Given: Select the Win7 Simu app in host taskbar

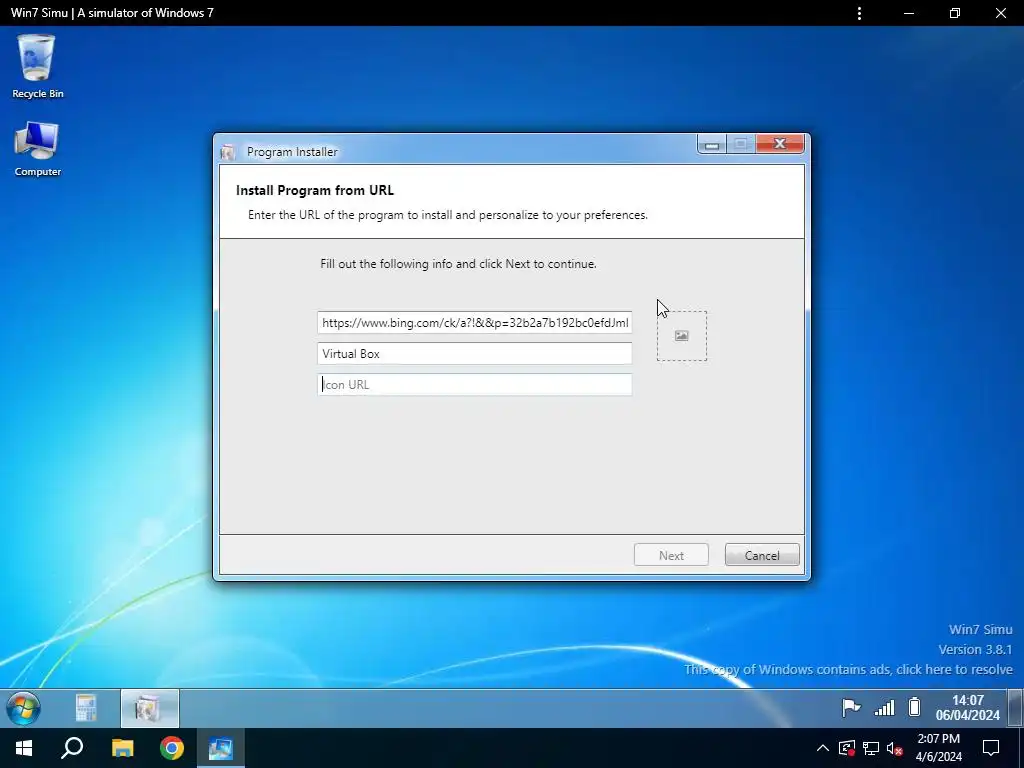Looking at the screenshot, I should 221,748.
